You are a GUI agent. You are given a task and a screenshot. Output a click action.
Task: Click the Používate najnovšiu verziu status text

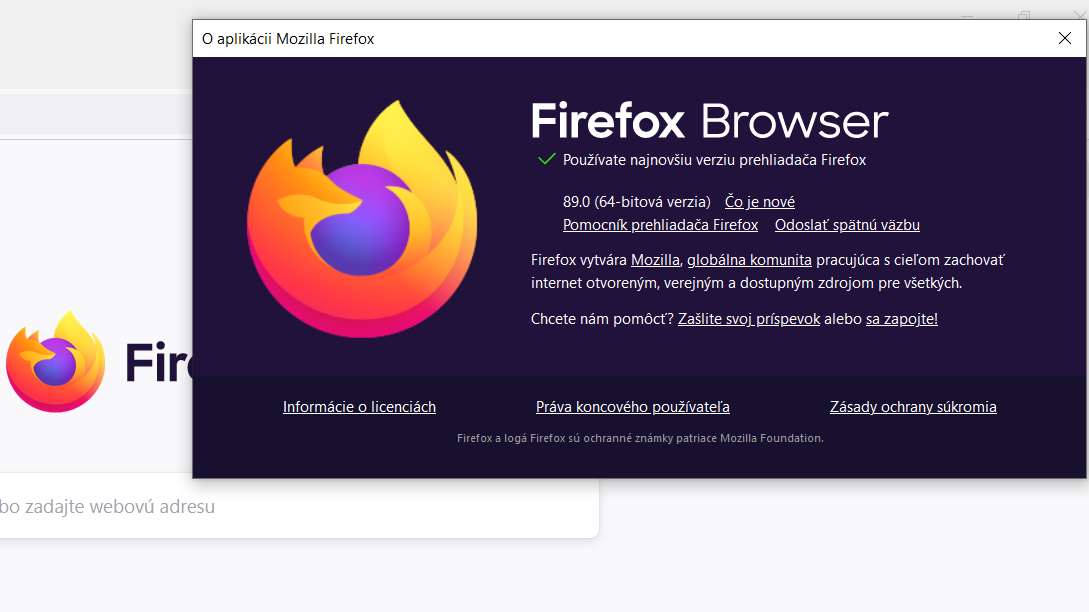tap(714, 160)
